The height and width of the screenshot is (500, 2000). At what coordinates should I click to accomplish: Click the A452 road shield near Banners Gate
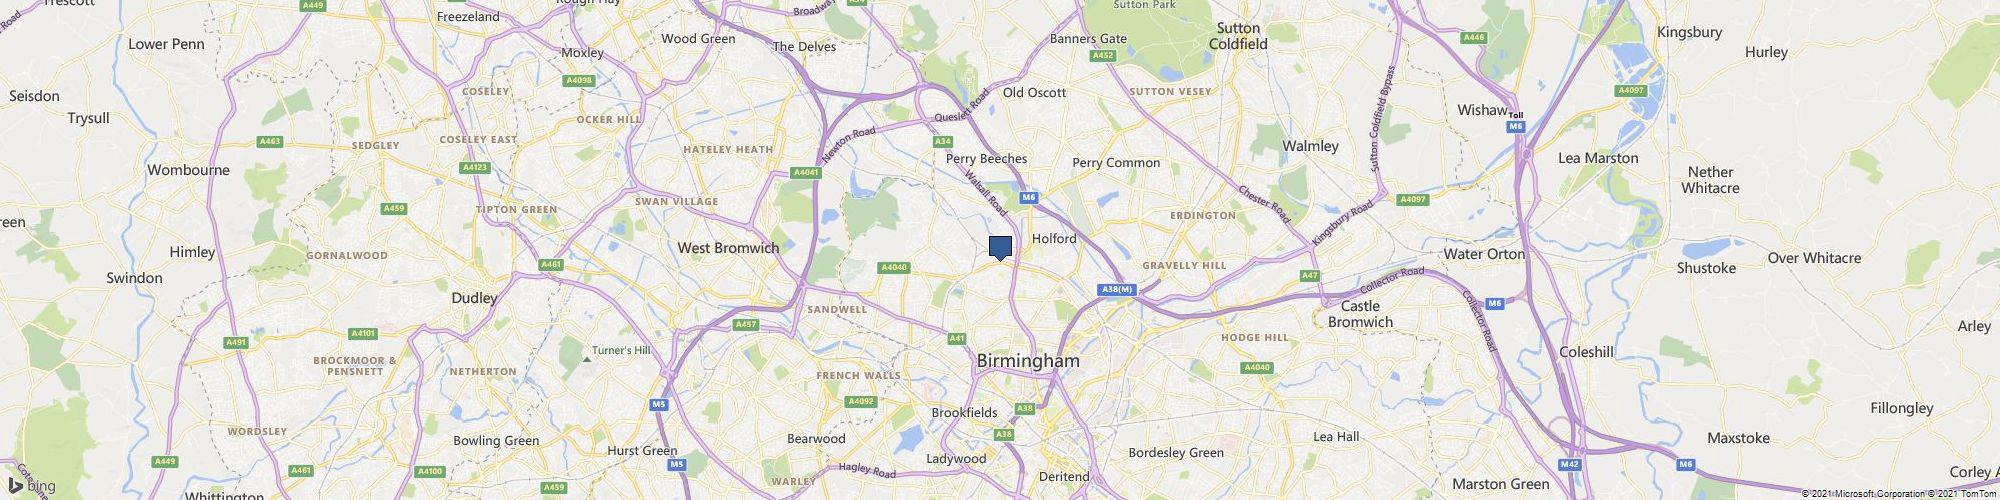click(1103, 56)
